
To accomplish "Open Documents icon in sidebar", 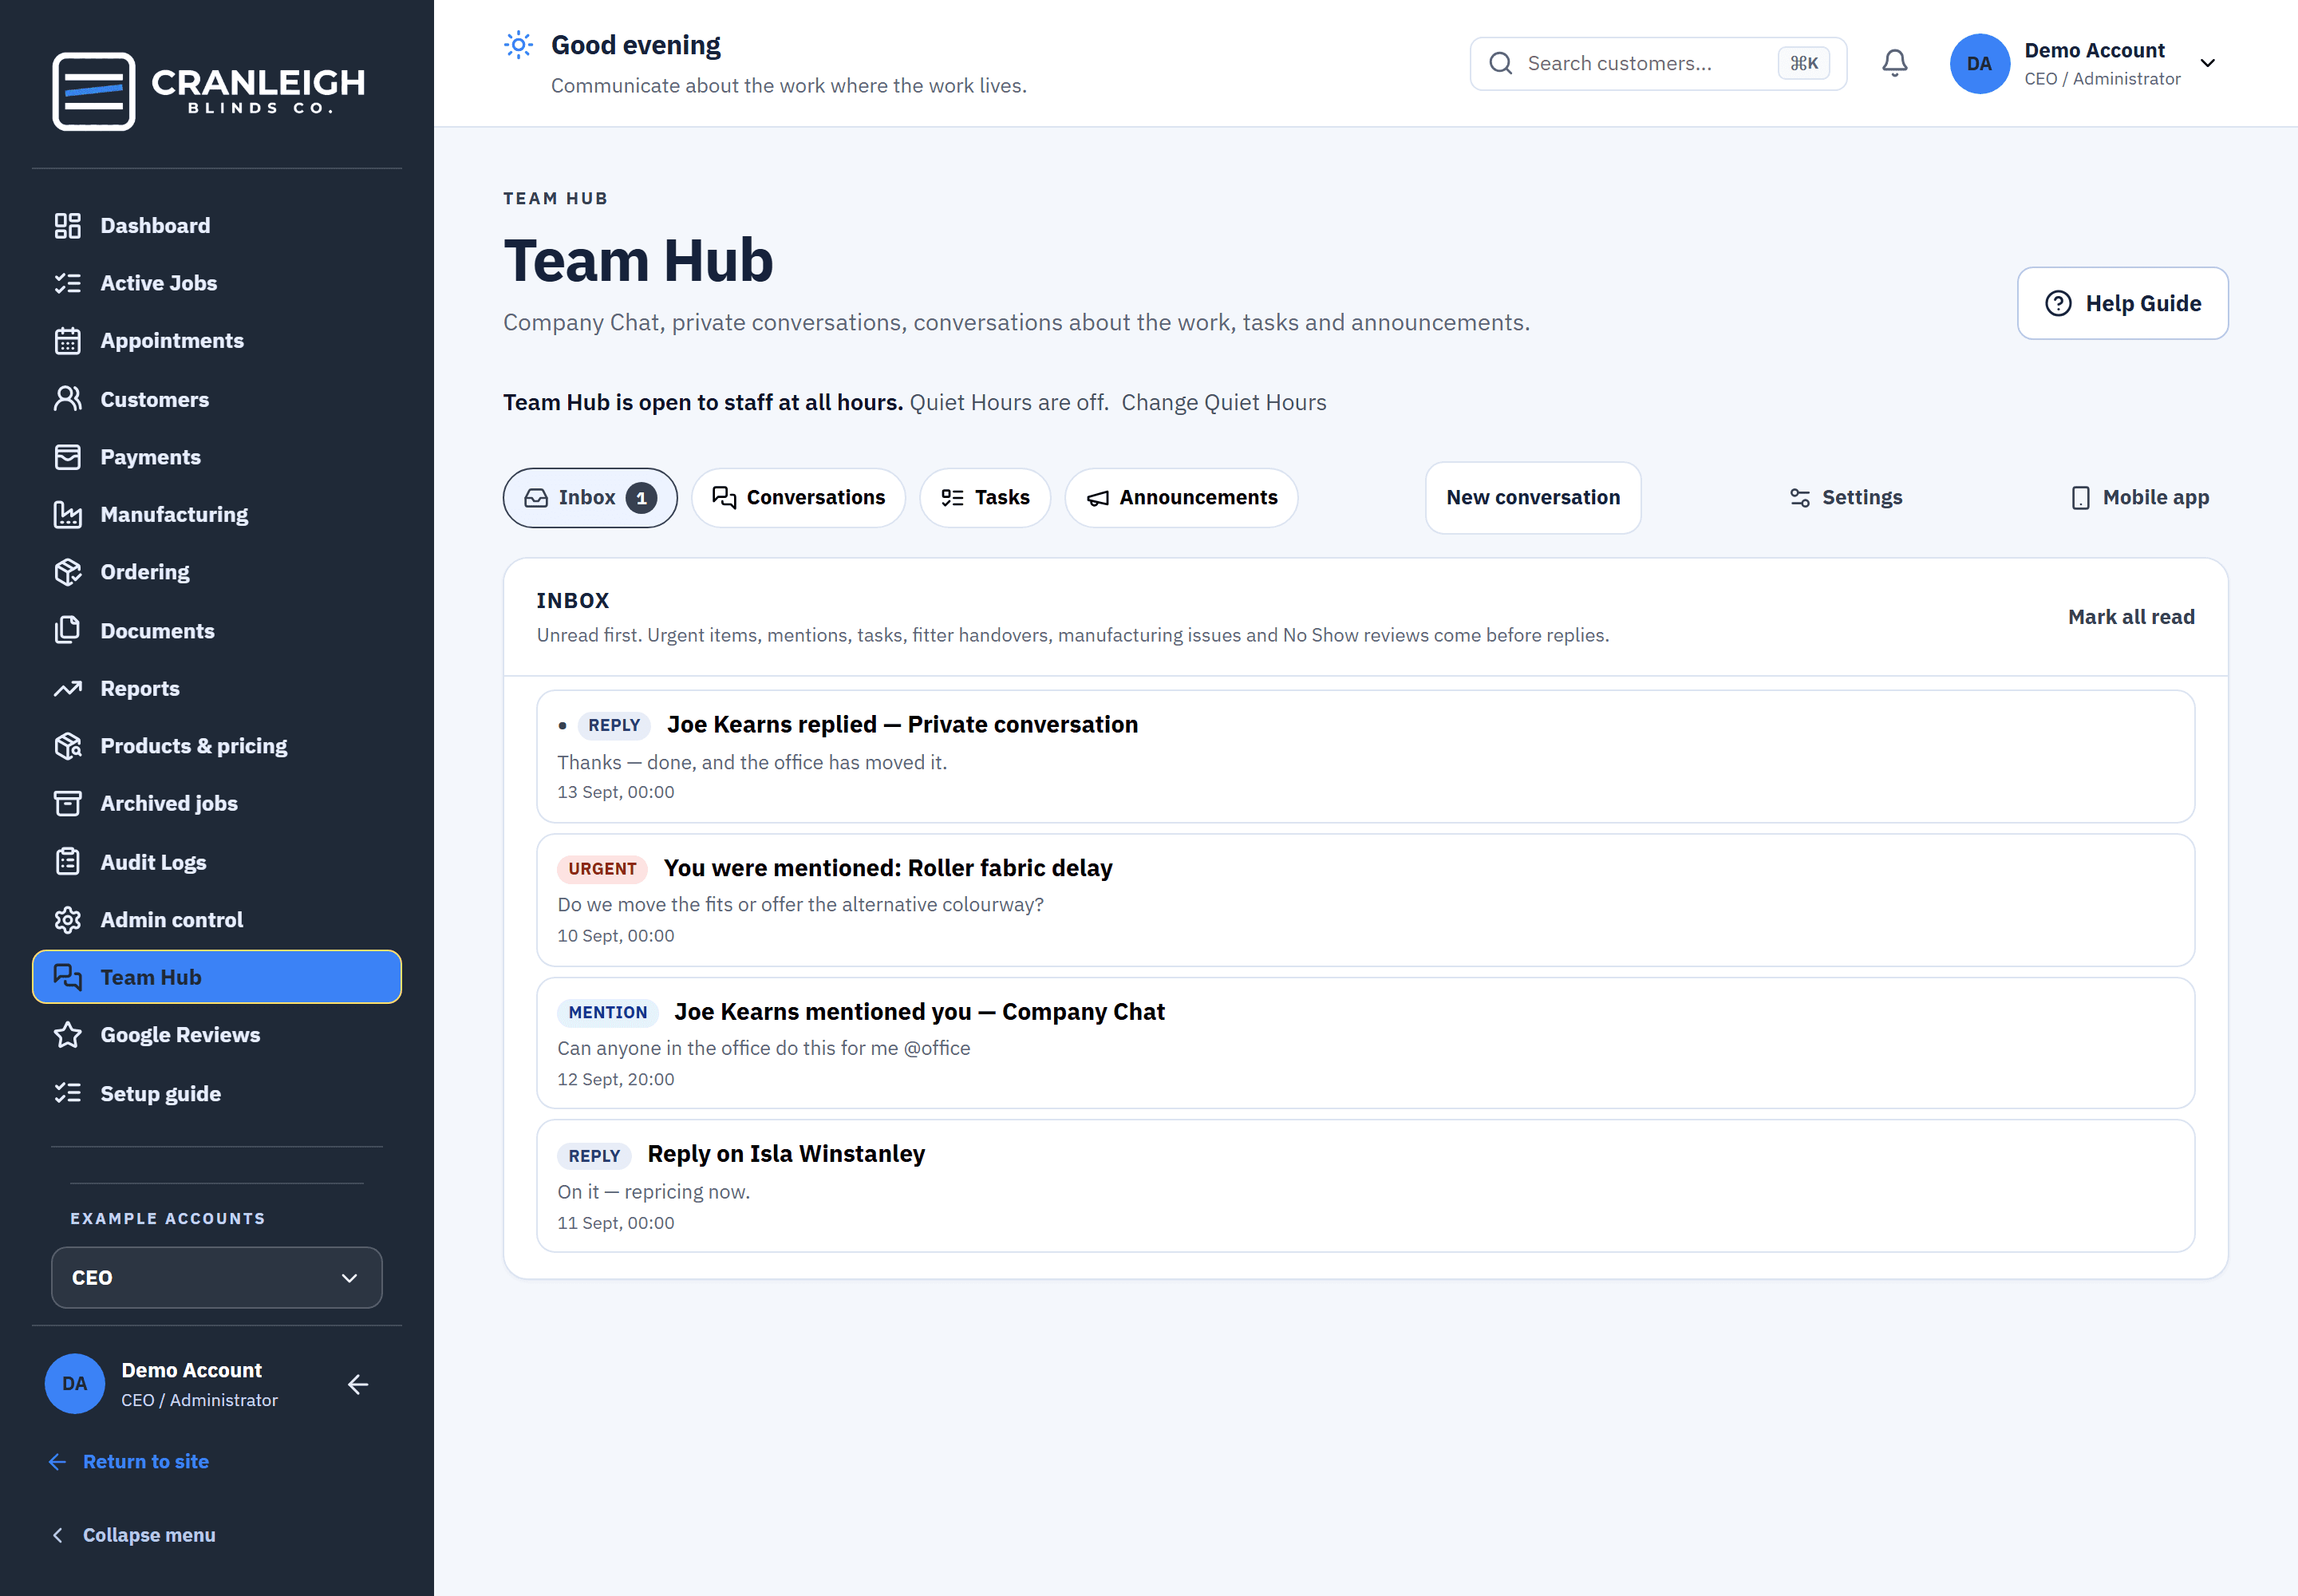I will [x=67, y=630].
